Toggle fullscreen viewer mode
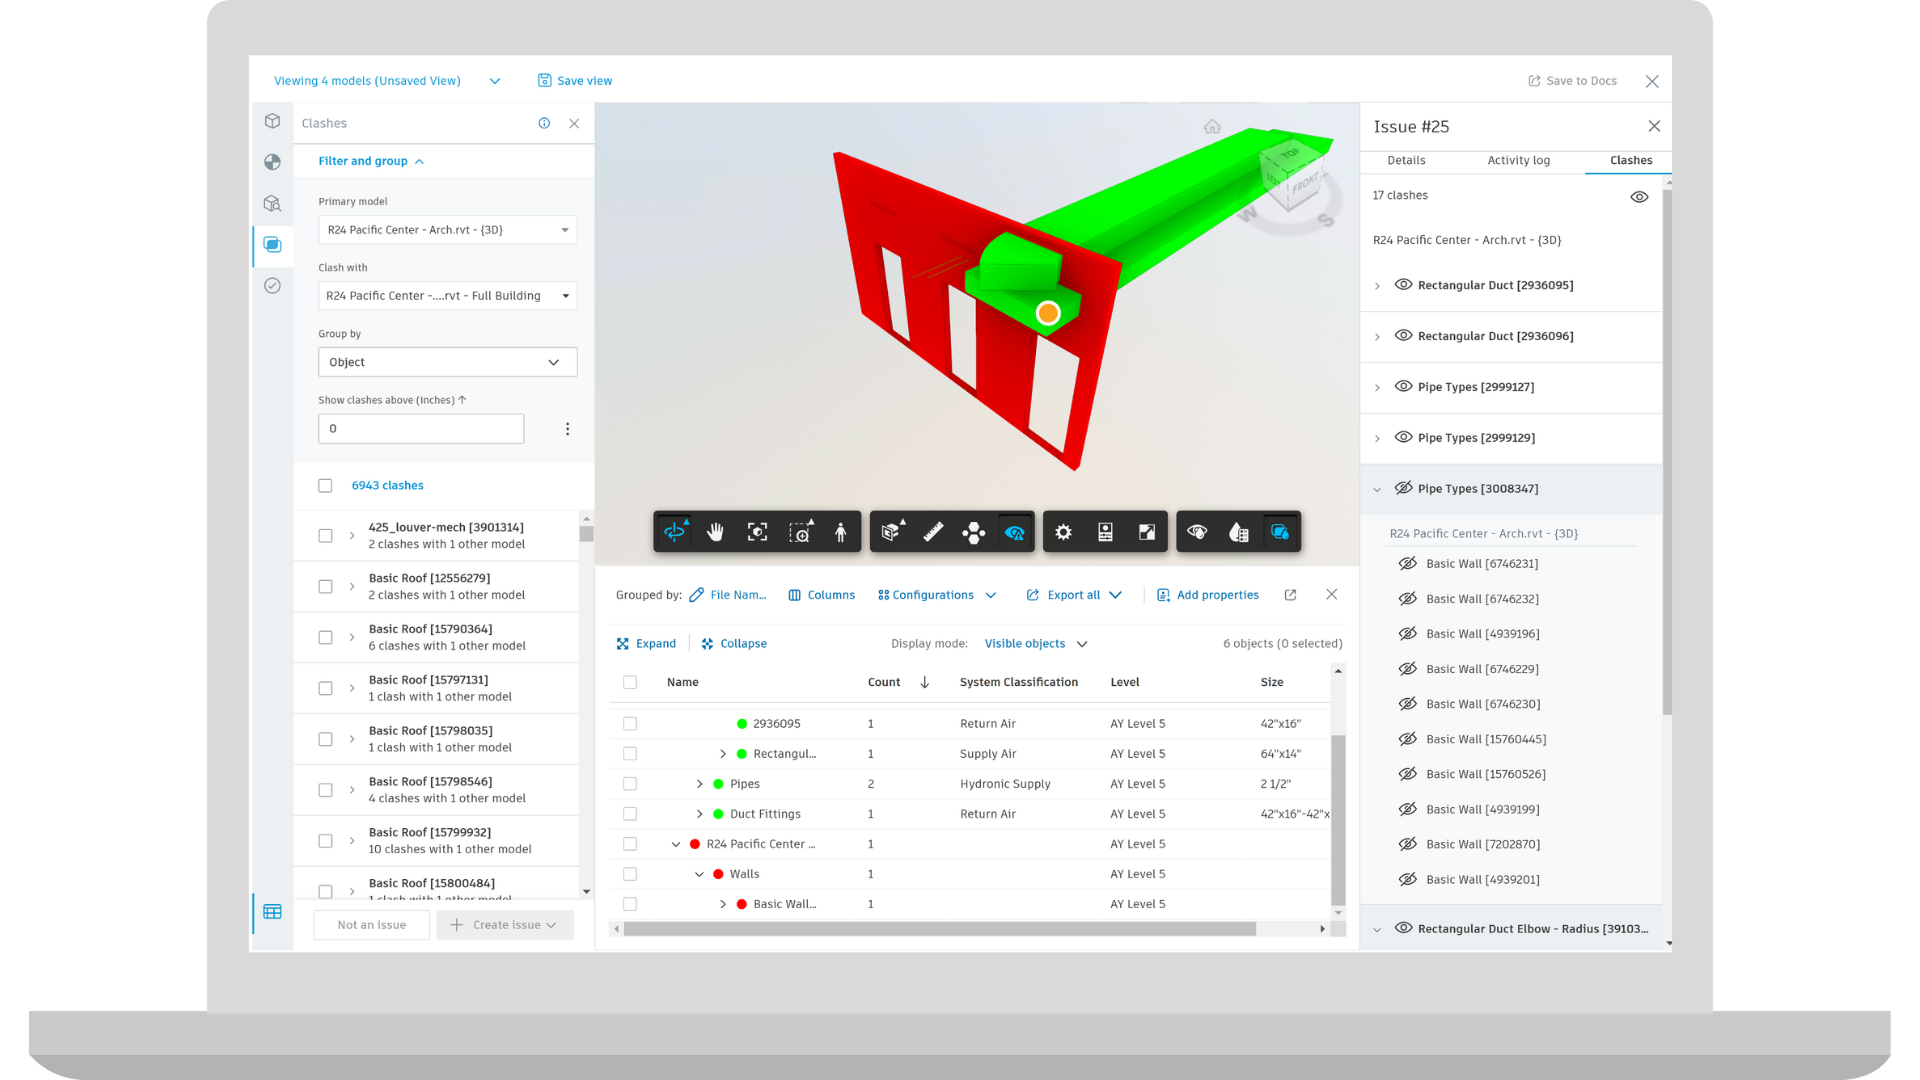The width and height of the screenshot is (1920, 1080). click(1147, 532)
